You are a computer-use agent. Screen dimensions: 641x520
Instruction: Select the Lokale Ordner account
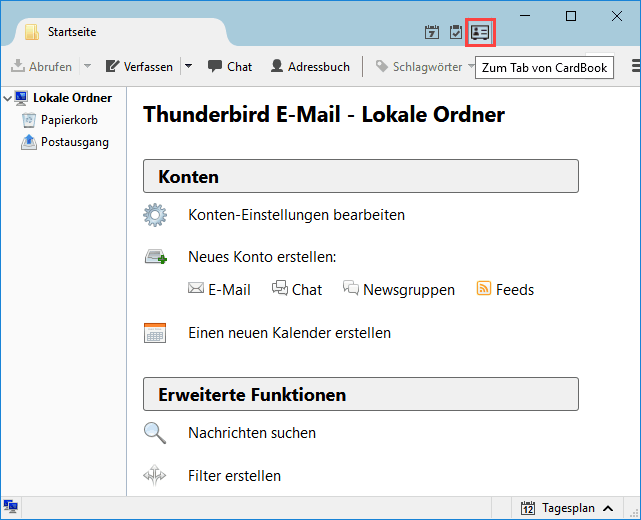pyautogui.click(x=72, y=98)
